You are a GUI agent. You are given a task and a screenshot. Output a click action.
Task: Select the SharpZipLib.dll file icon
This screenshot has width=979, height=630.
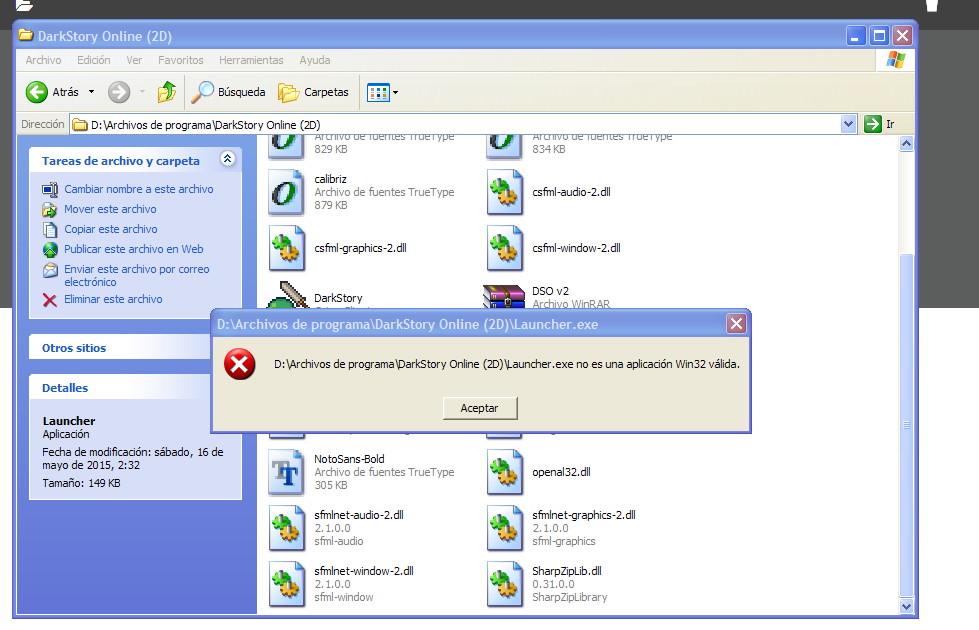click(505, 584)
